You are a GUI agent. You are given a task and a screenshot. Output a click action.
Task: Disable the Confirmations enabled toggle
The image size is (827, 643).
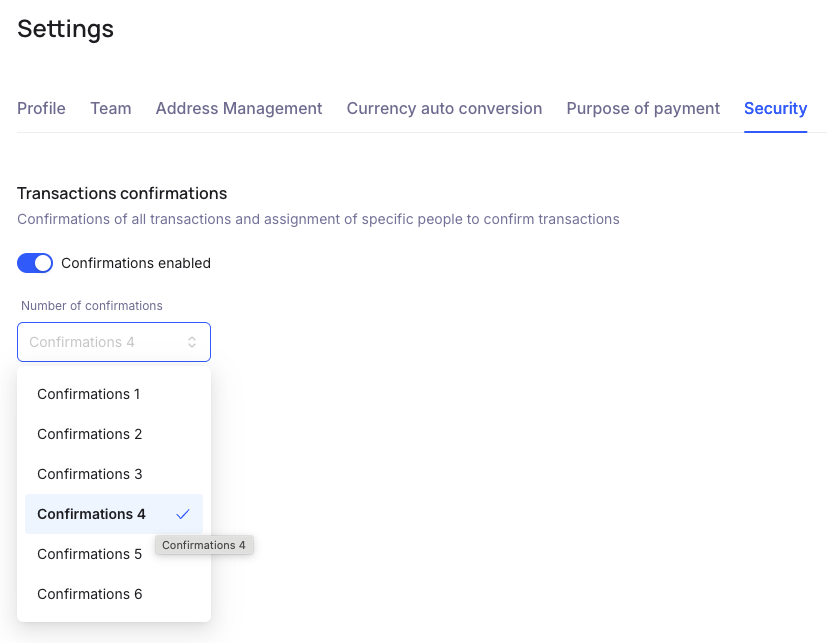35,263
